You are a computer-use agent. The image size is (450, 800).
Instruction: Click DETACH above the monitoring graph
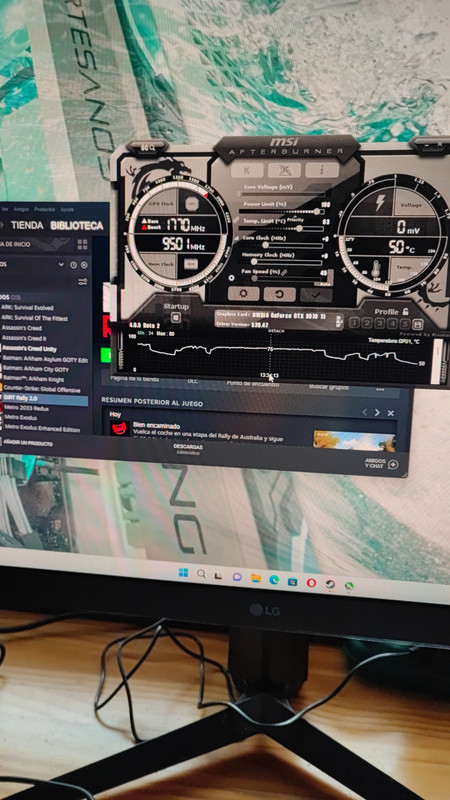(276, 332)
